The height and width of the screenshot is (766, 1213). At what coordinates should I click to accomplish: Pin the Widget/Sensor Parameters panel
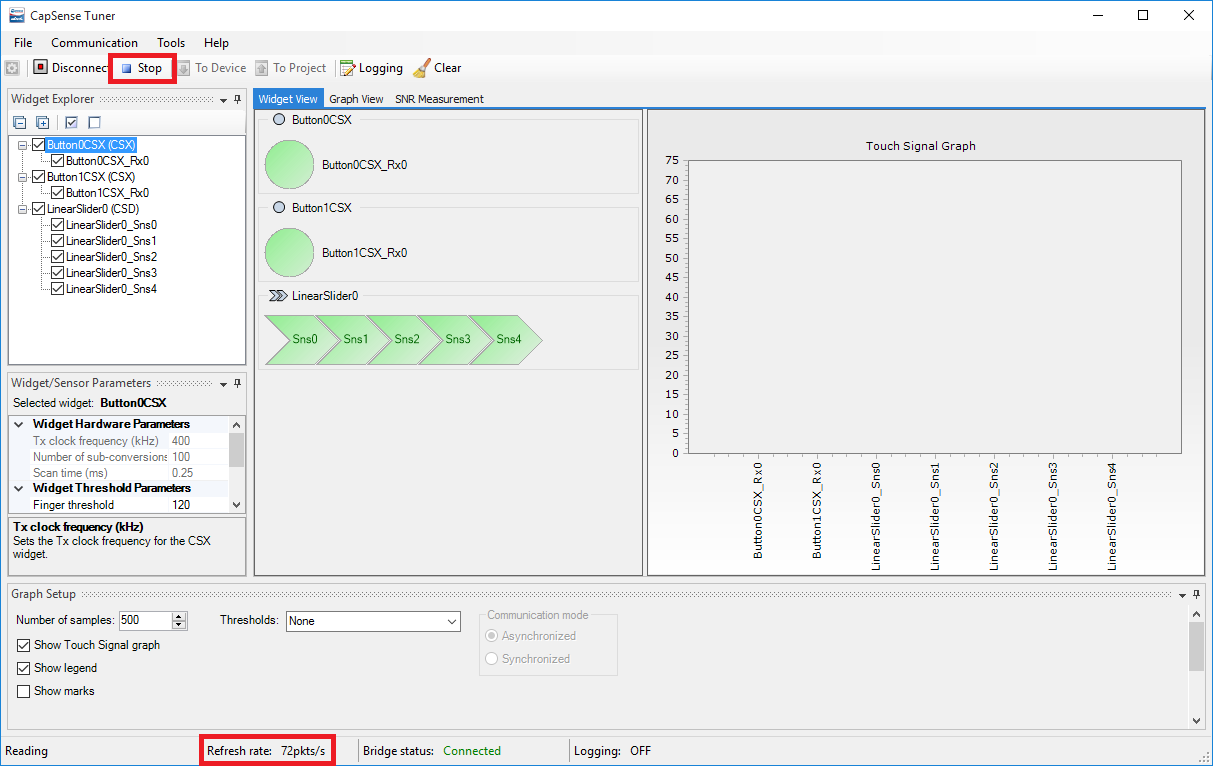[238, 383]
